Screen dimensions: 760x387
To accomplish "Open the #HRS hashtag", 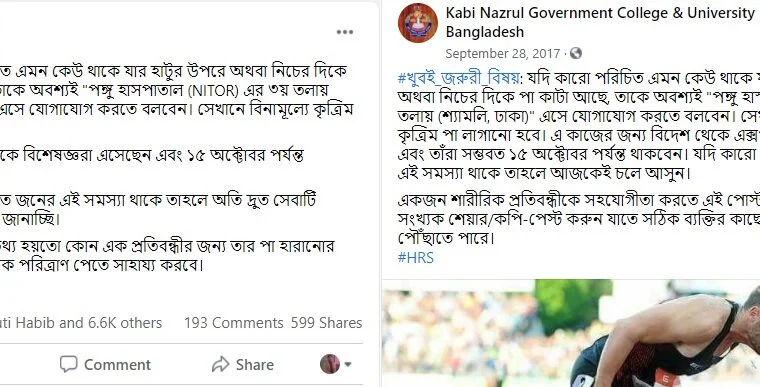I will pos(415,258).
